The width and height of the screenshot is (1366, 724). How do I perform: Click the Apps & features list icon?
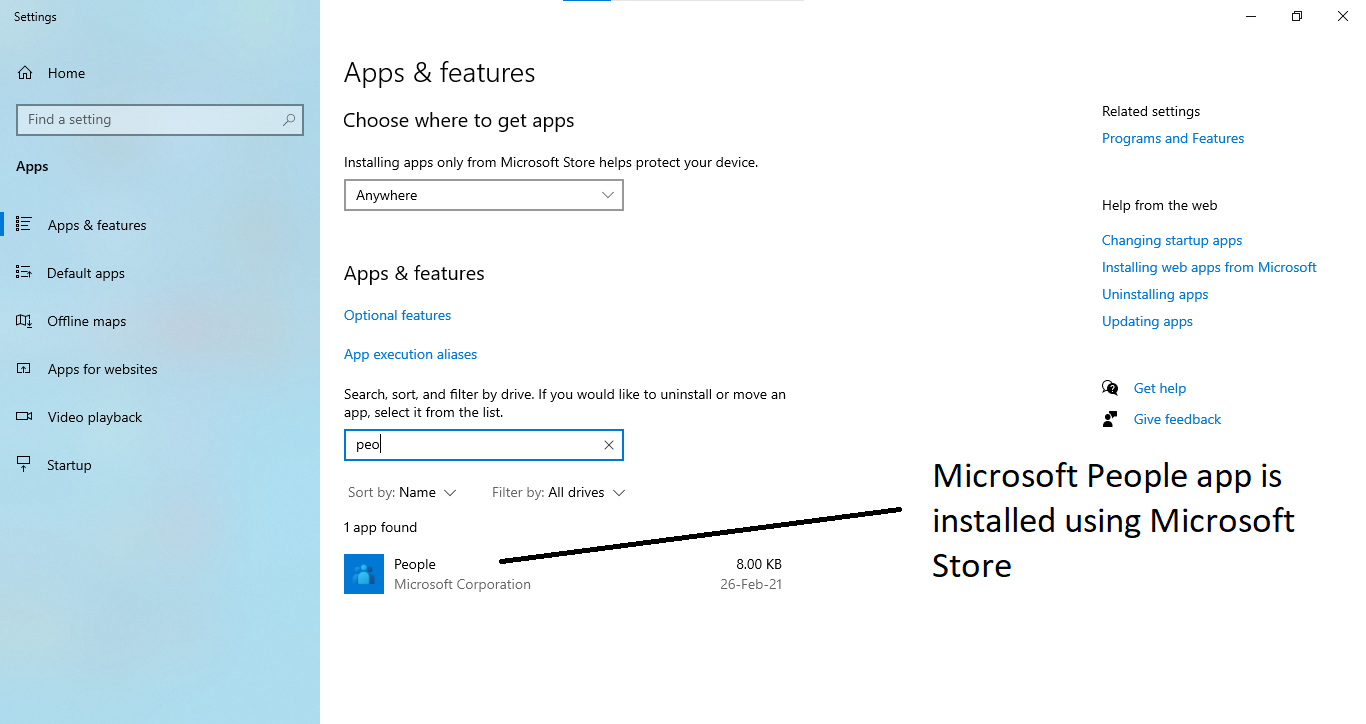click(24, 224)
